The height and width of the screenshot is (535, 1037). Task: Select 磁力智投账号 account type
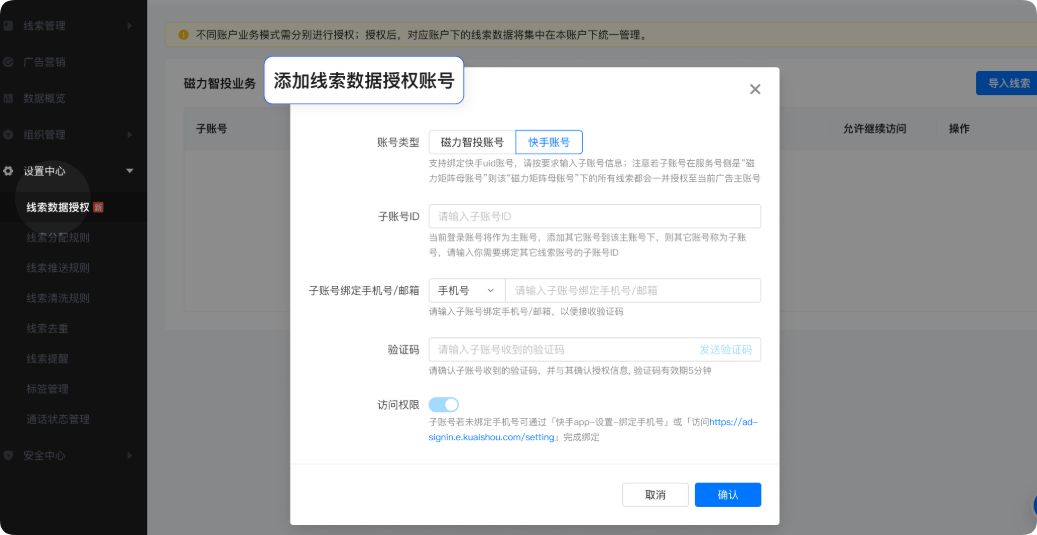pos(472,142)
